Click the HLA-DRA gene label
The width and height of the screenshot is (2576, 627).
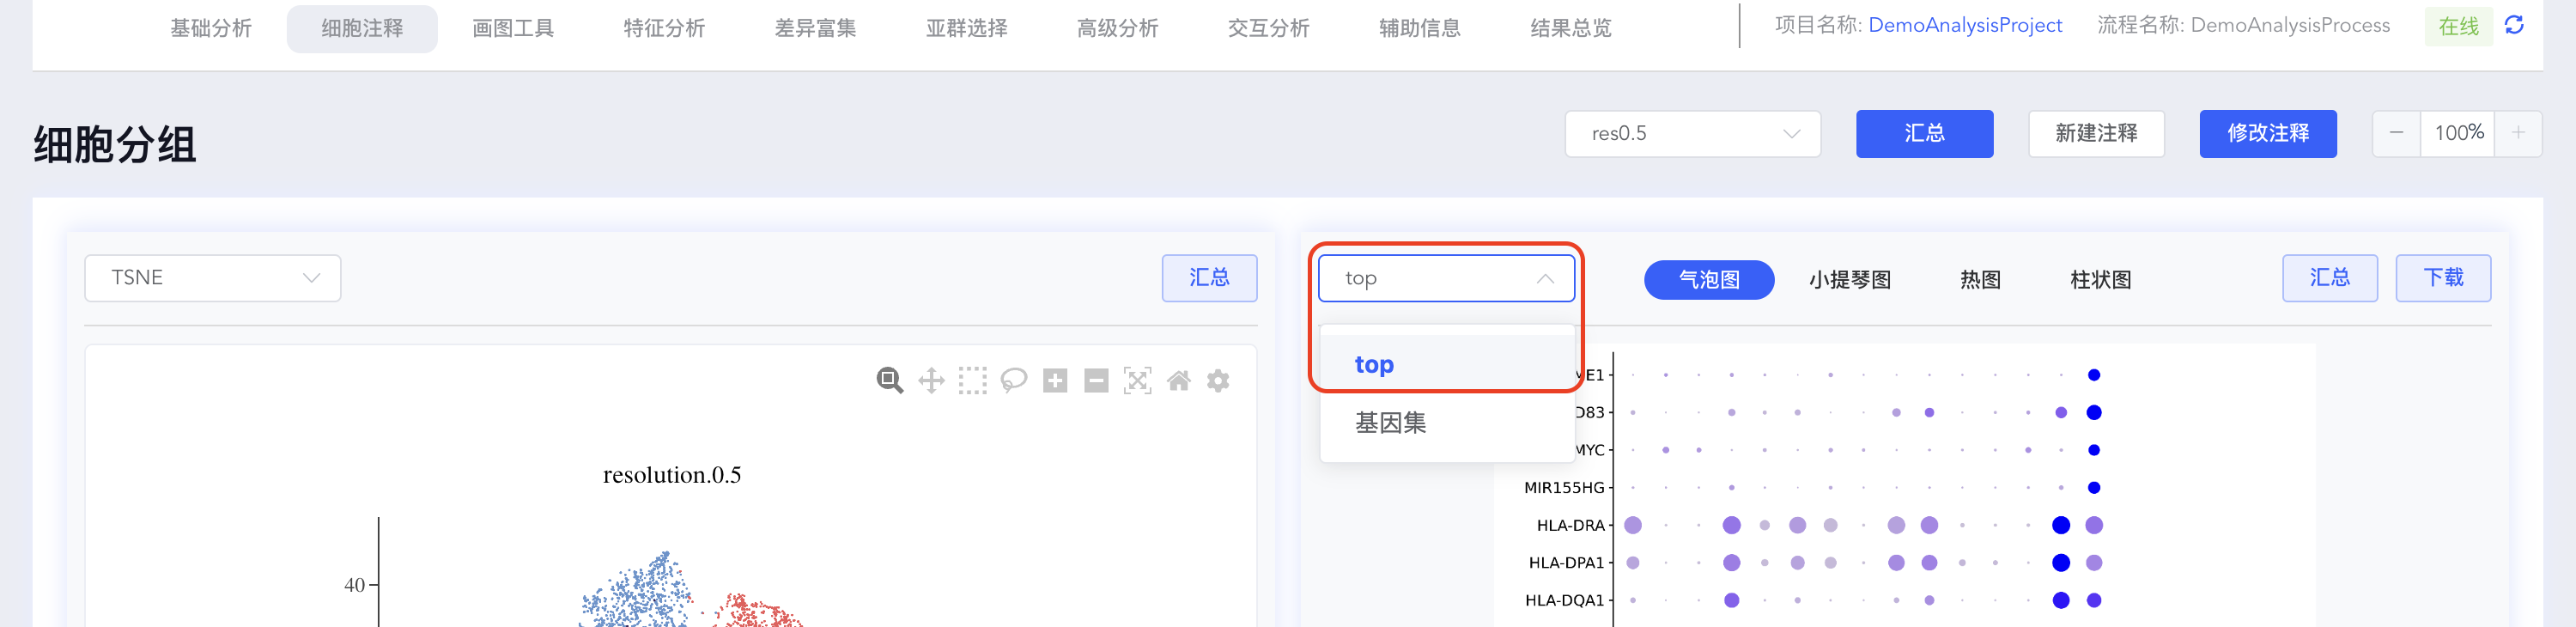(1570, 525)
